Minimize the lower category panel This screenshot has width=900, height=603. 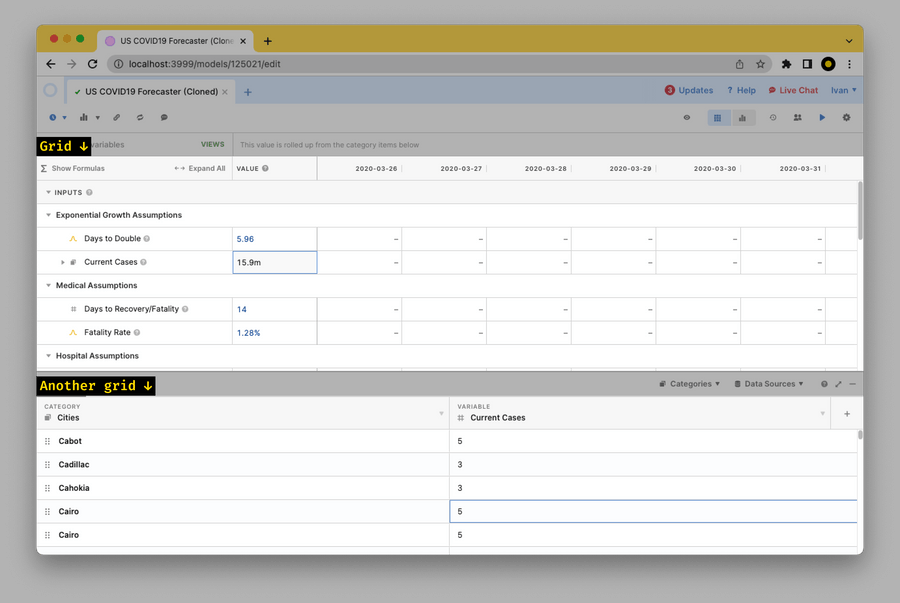point(852,384)
